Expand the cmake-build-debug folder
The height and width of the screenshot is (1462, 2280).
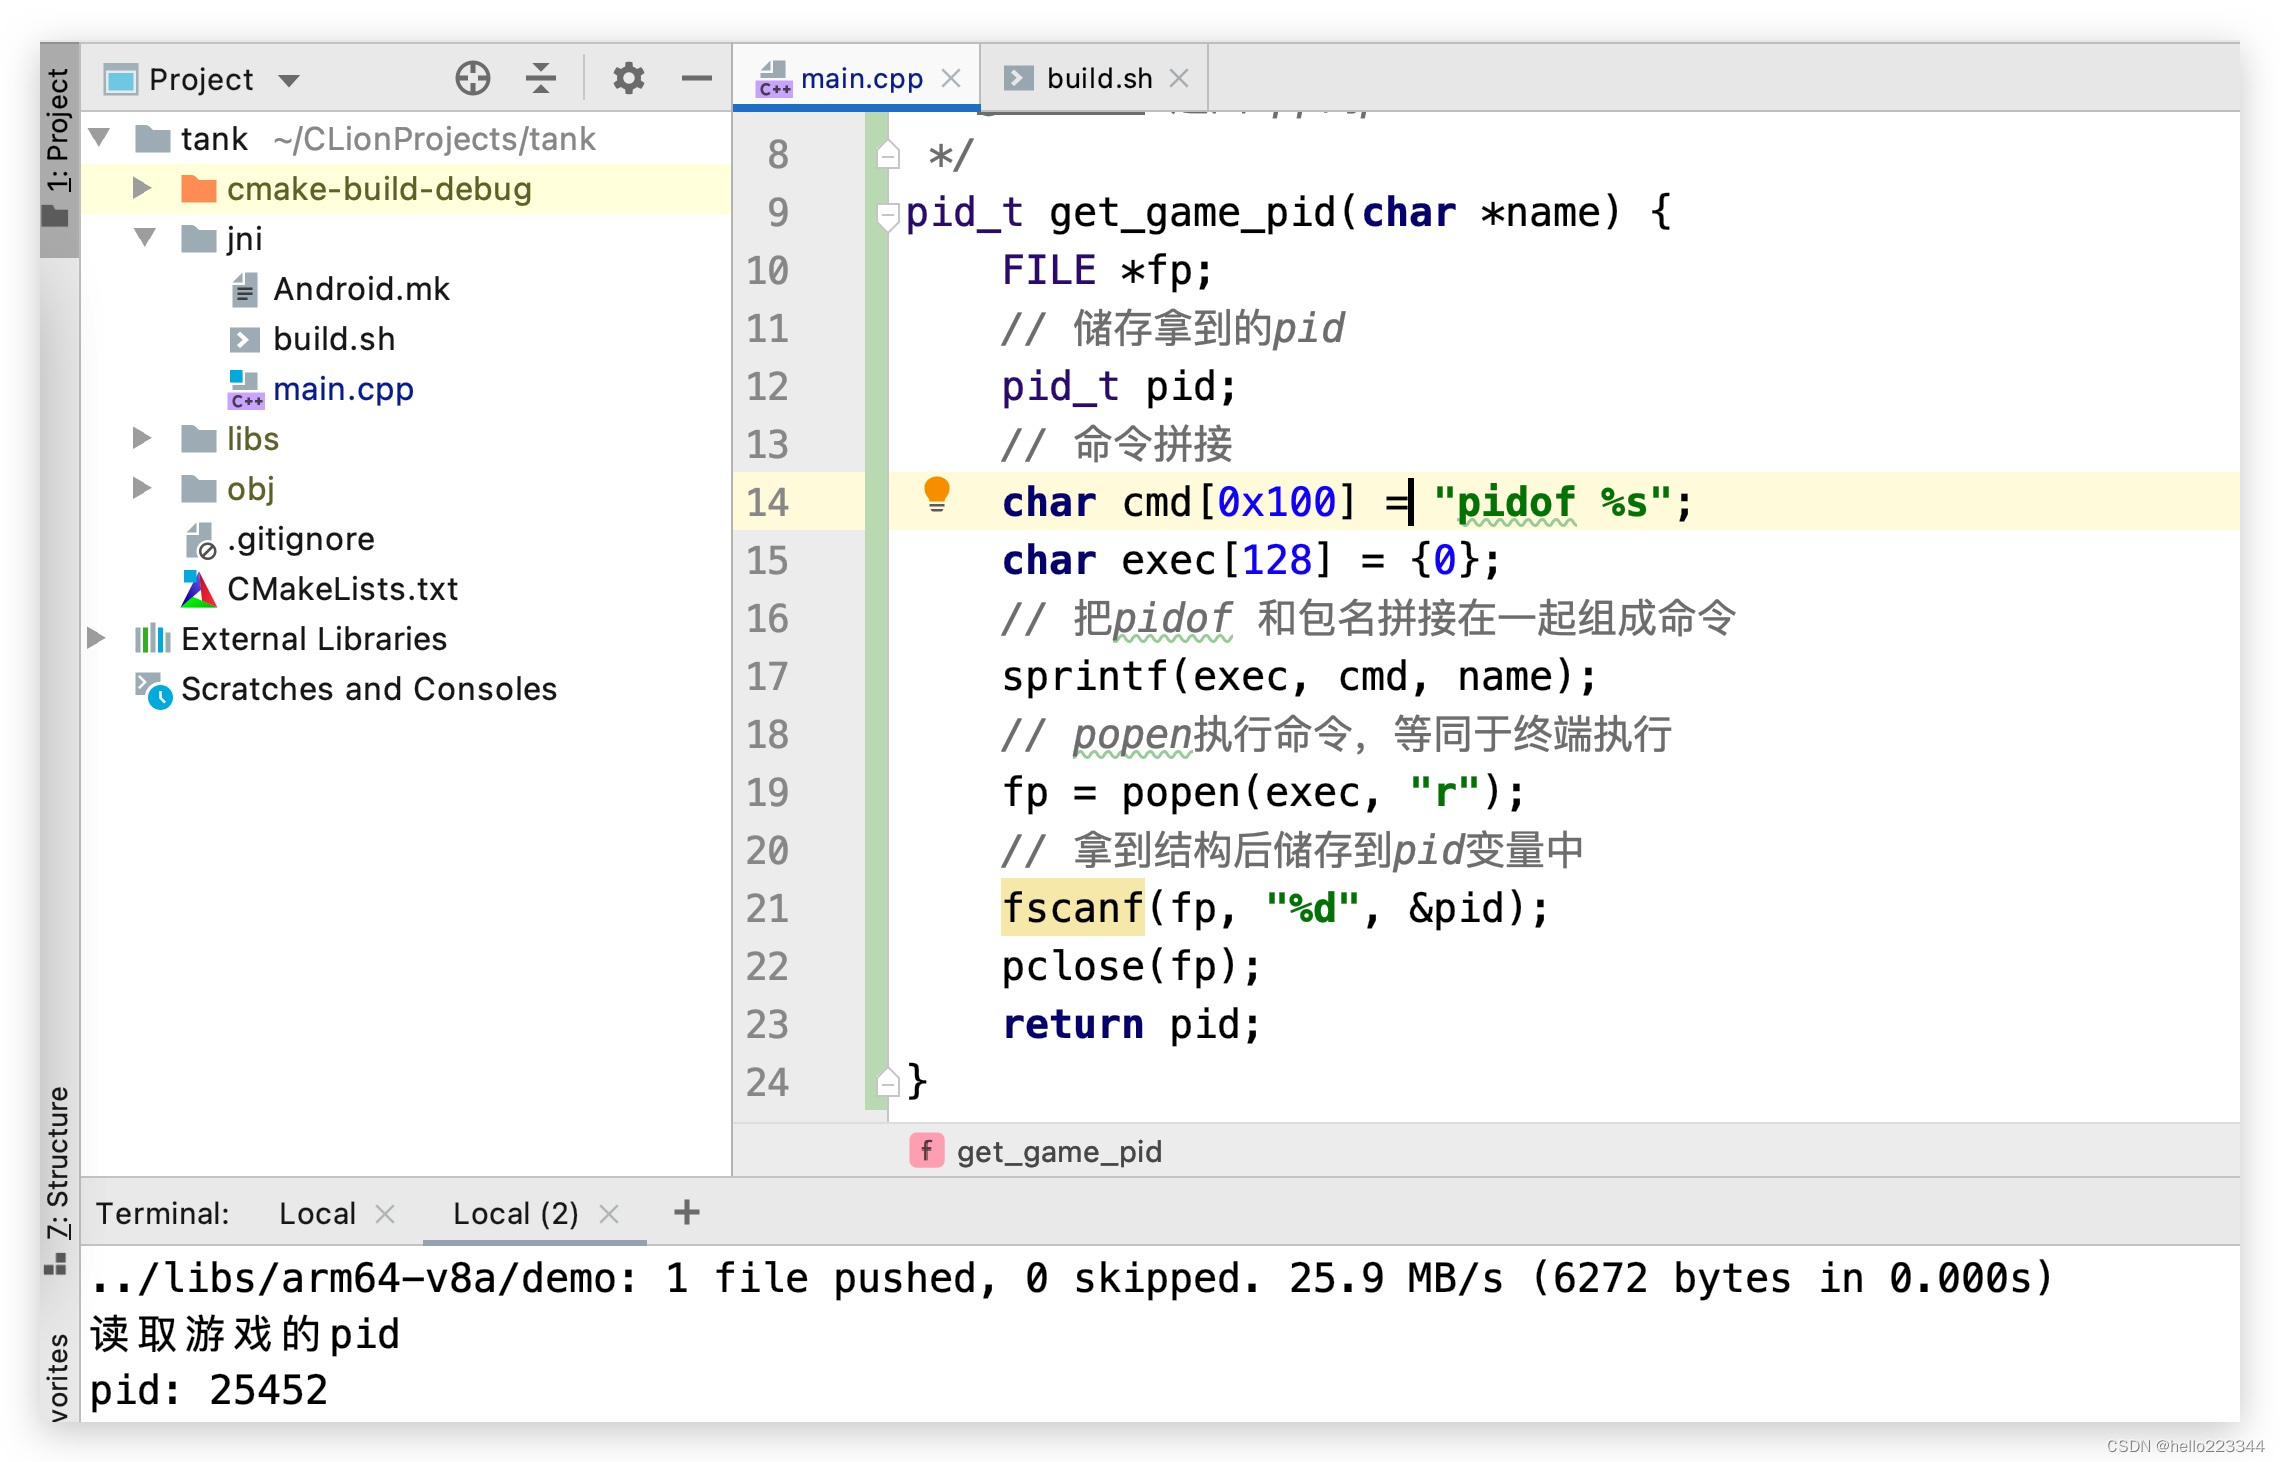click(142, 188)
